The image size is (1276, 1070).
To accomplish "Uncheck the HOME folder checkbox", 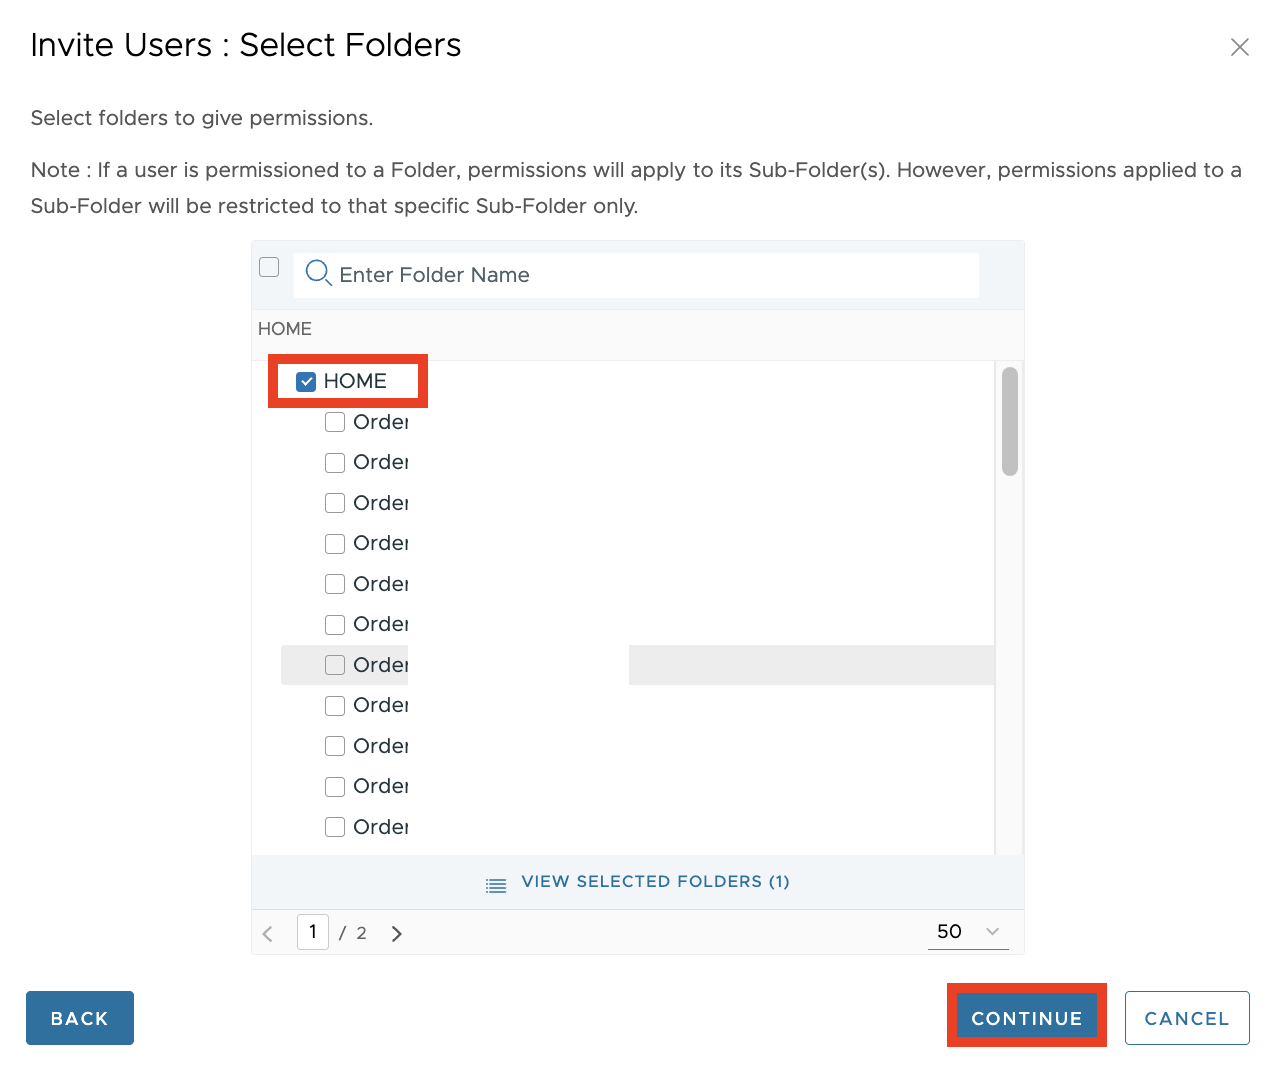I will 307,382.
